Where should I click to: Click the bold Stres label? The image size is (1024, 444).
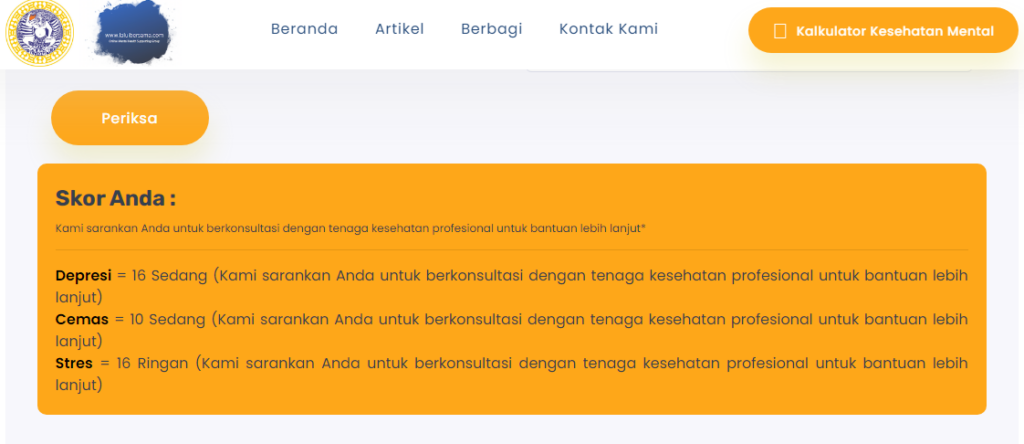pyautogui.click(x=74, y=363)
